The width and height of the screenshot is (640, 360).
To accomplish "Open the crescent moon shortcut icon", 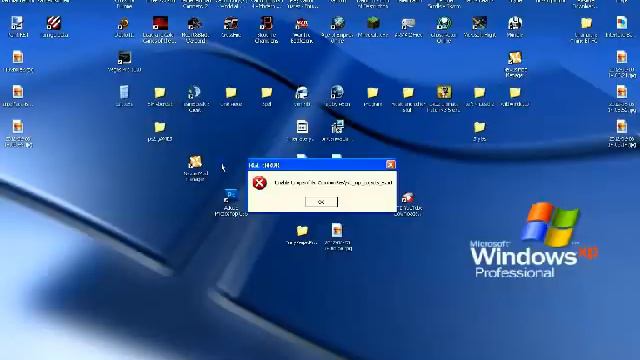I will pos(195,92).
